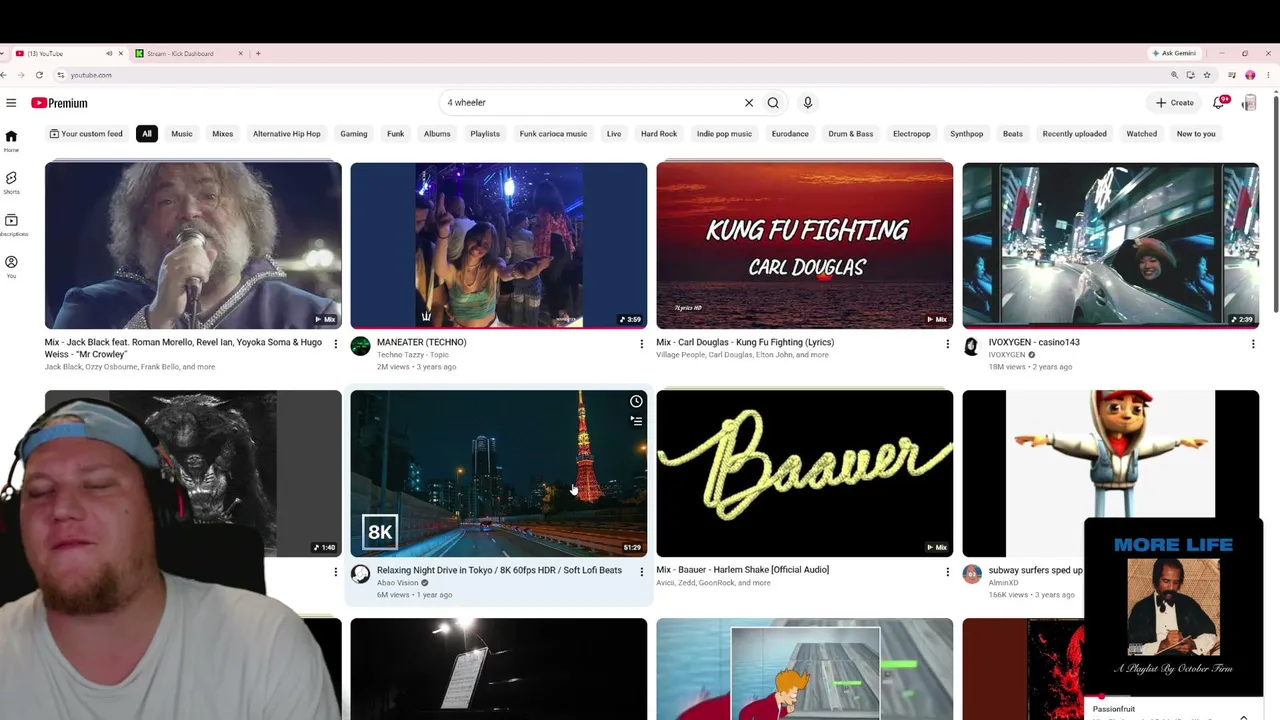Open Techno Tazzy channel avatar
The height and width of the screenshot is (720, 1280).
tap(360, 346)
